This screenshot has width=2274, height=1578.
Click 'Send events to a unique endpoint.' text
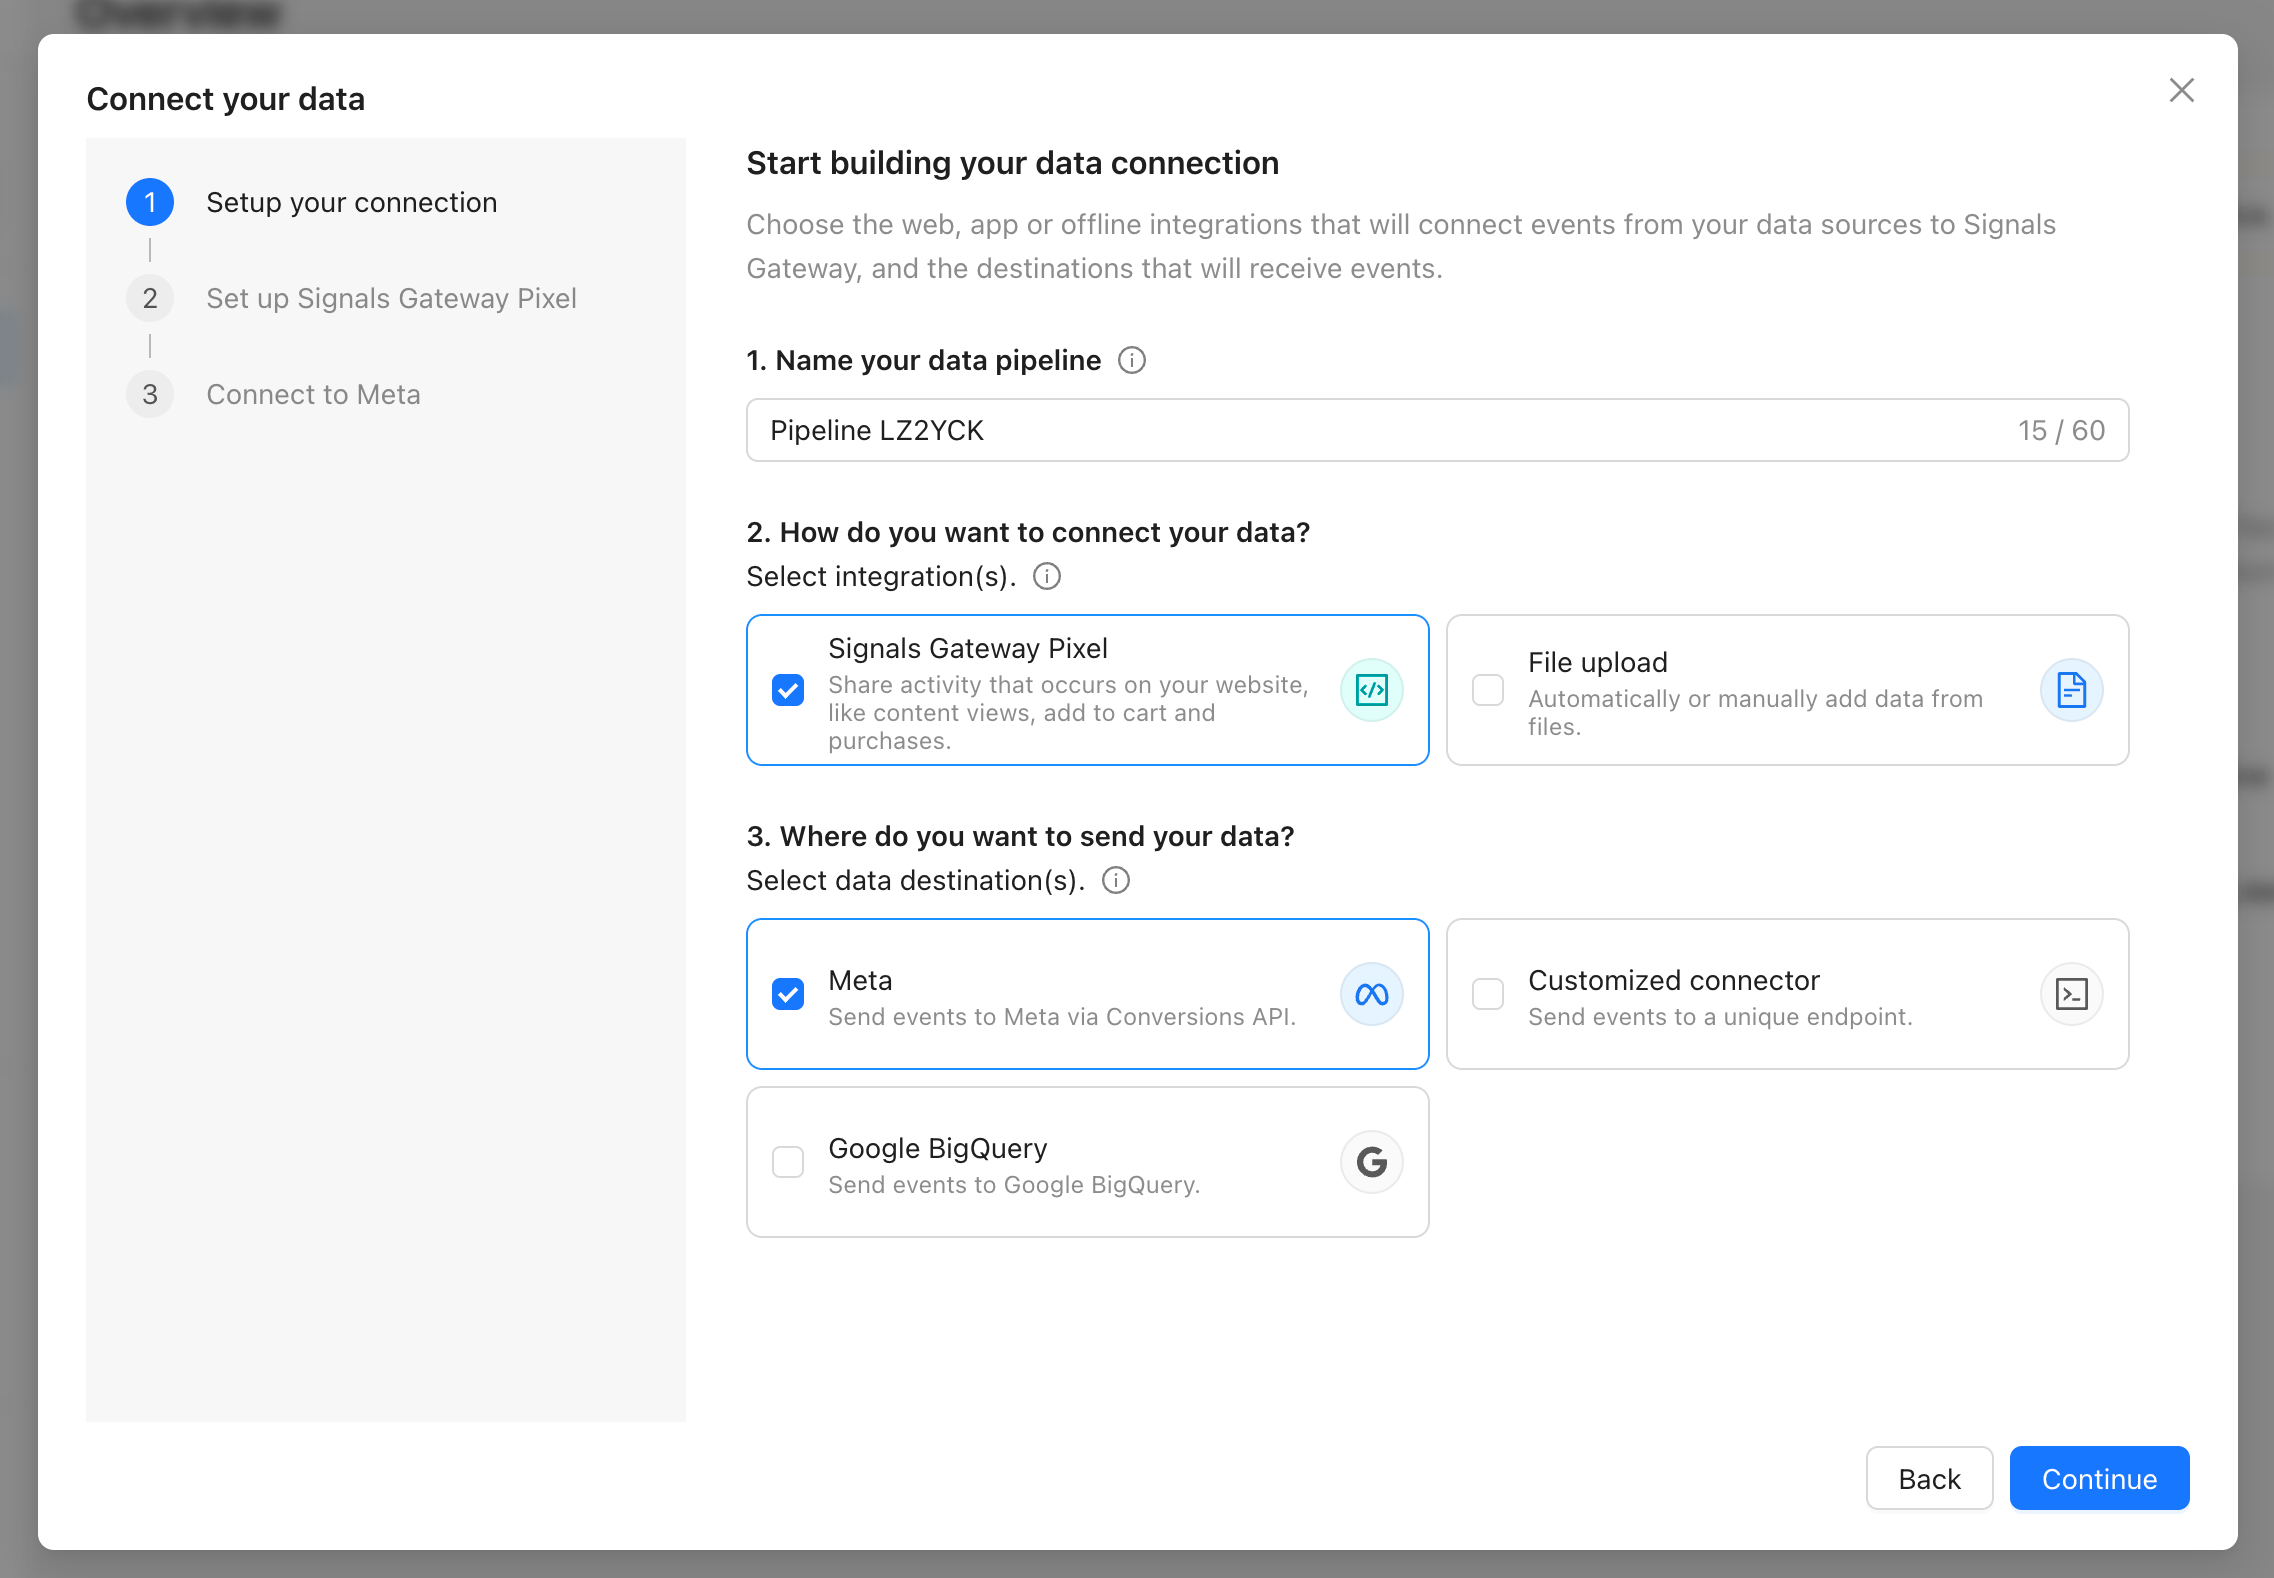[1720, 1017]
